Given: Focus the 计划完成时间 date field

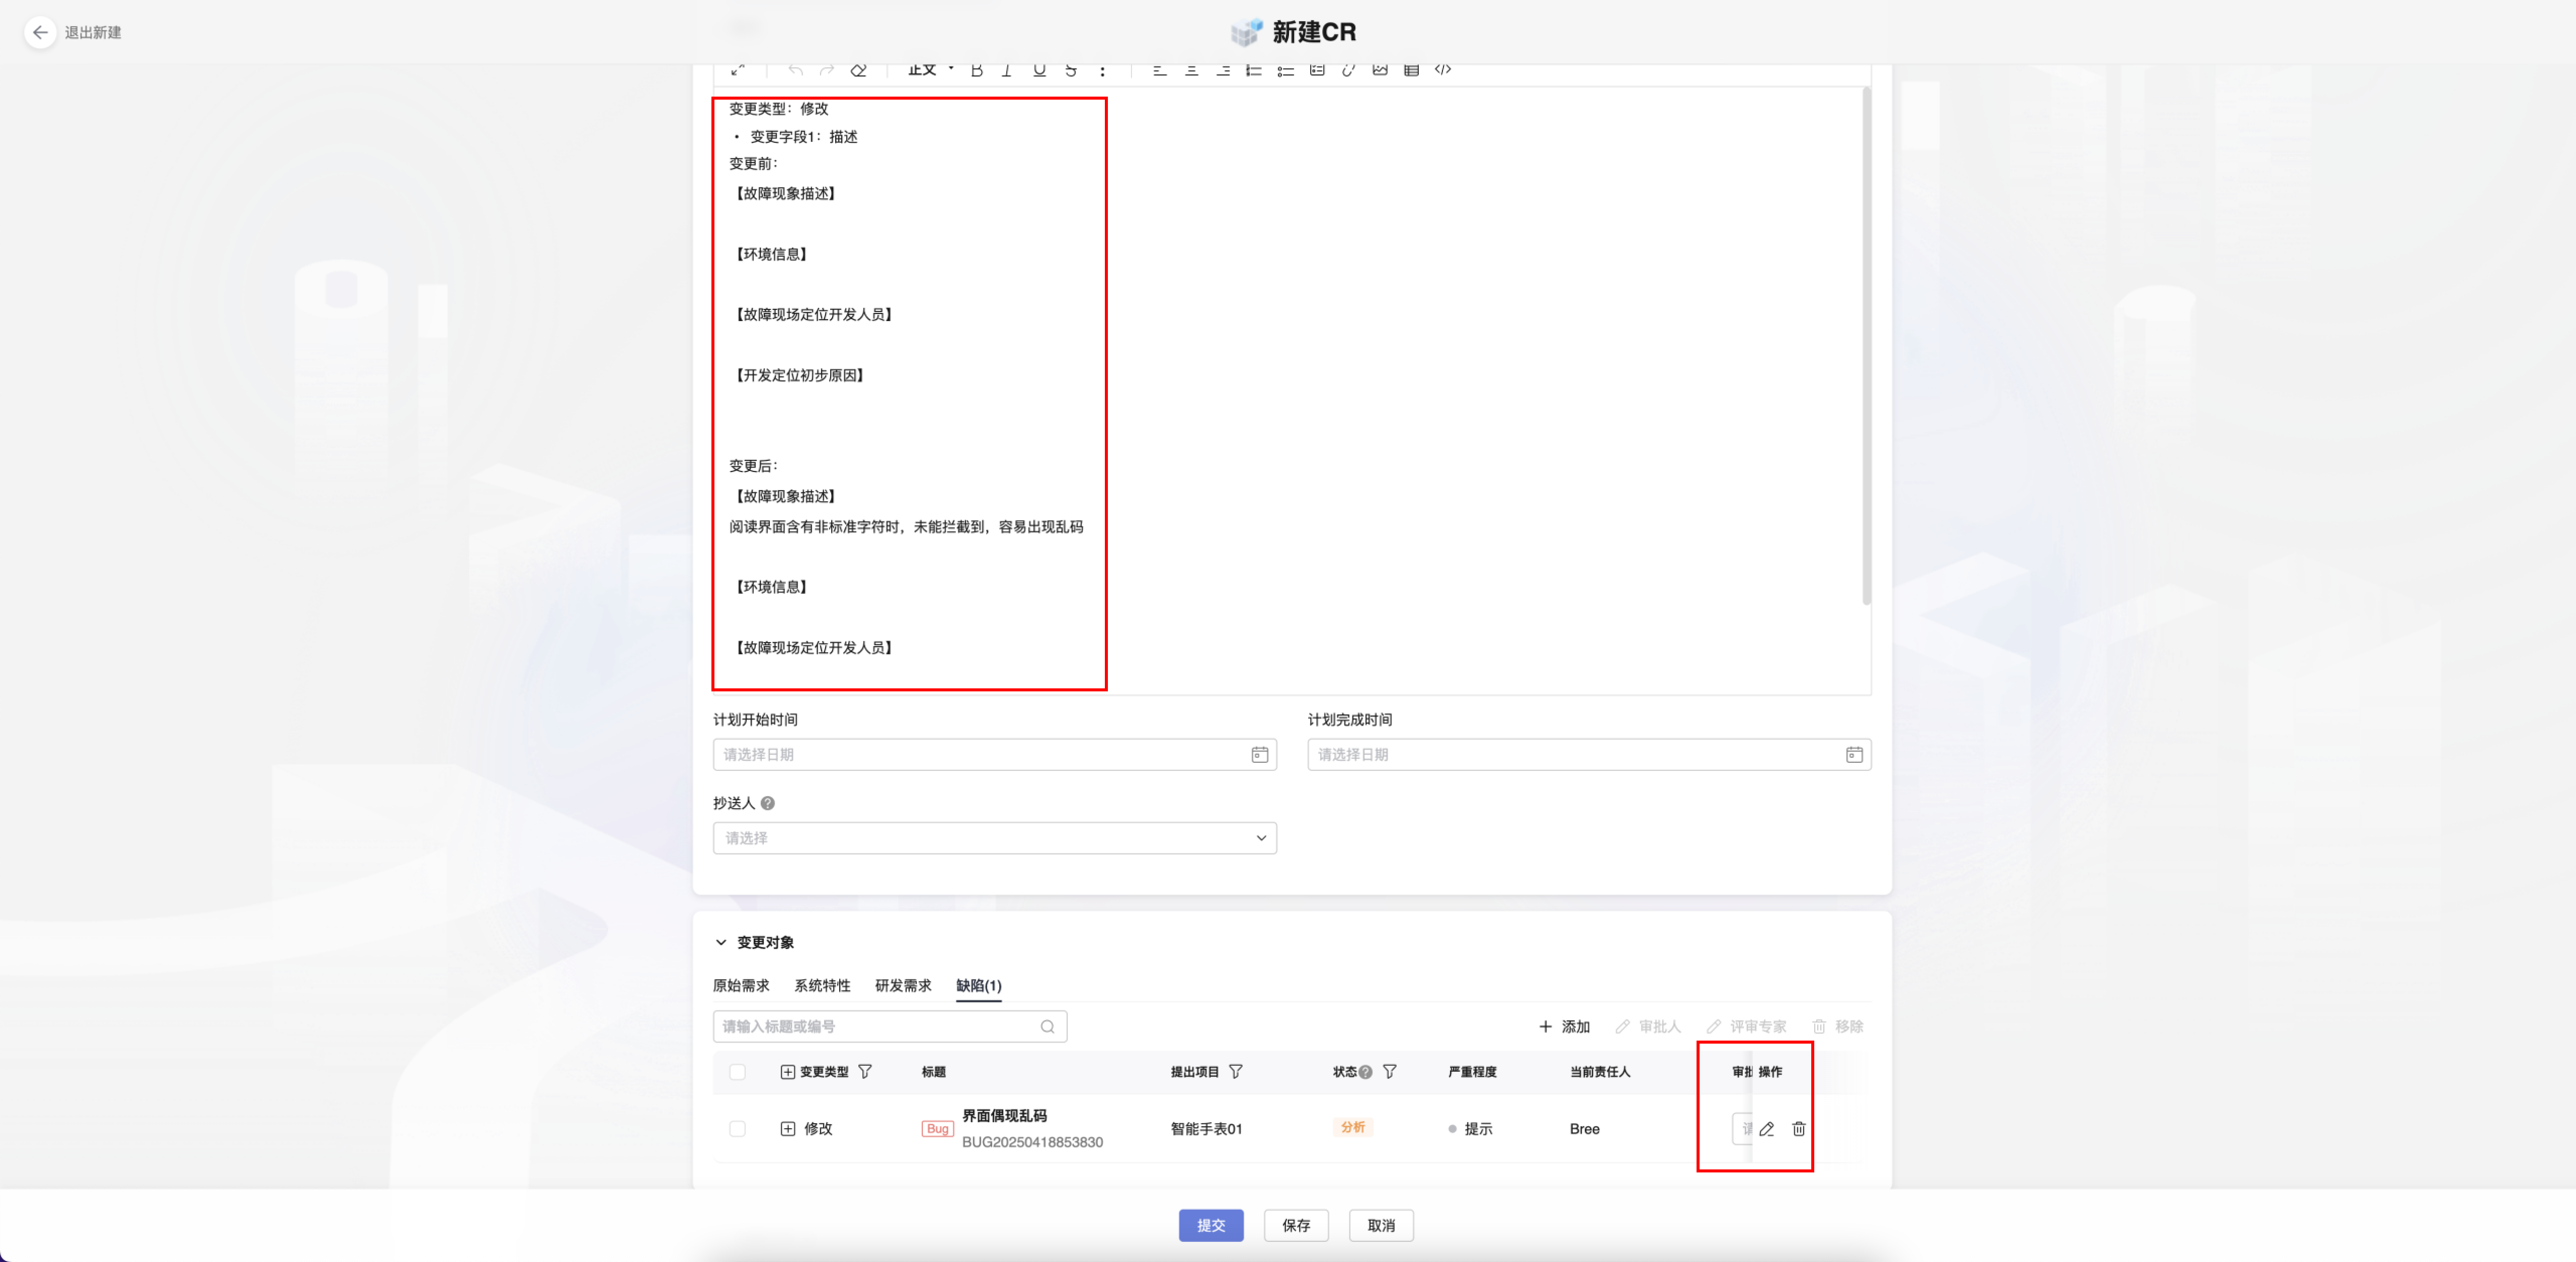Looking at the screenshot, I should click(x=1588, y=755).
